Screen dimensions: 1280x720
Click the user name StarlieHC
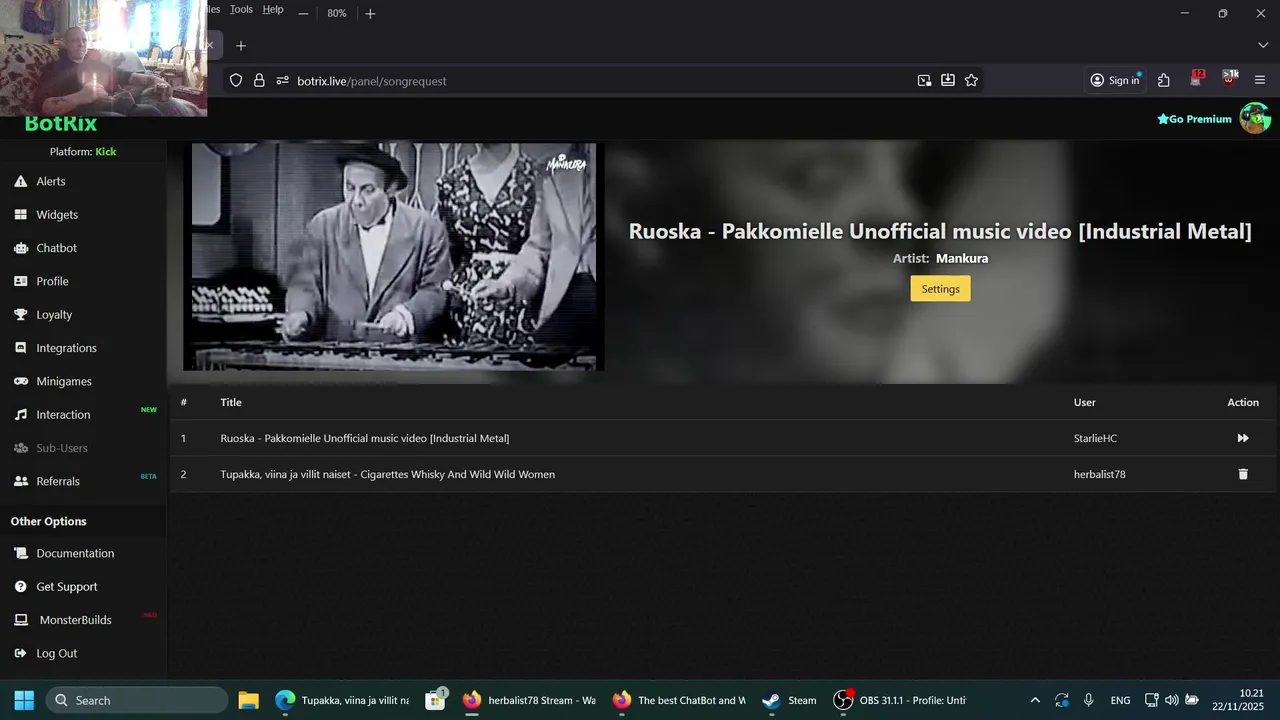pos(1095,438)
